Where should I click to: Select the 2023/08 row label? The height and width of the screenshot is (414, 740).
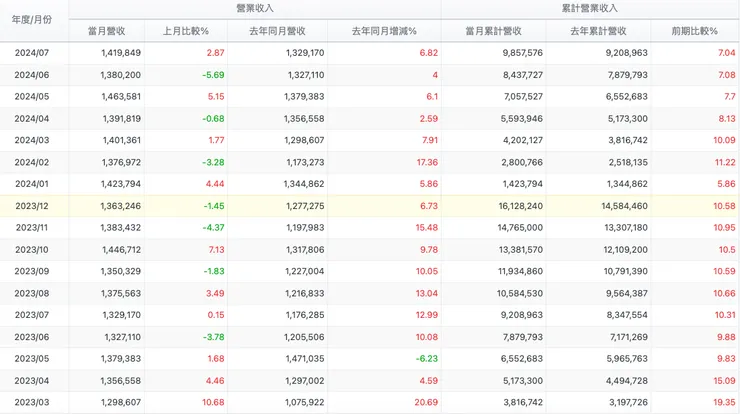(32, 294)
